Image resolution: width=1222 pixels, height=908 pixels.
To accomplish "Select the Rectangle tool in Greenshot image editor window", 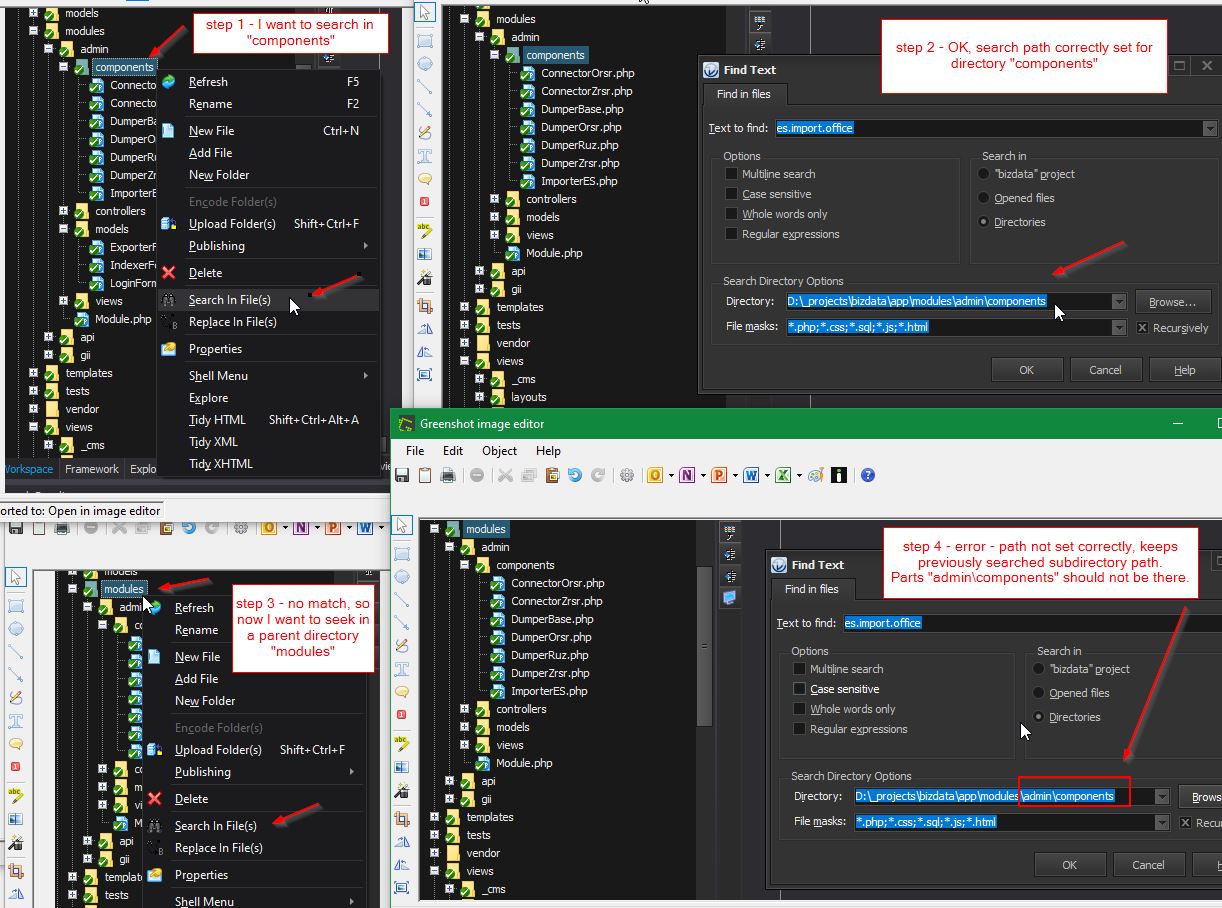I will tap(402, 553).
